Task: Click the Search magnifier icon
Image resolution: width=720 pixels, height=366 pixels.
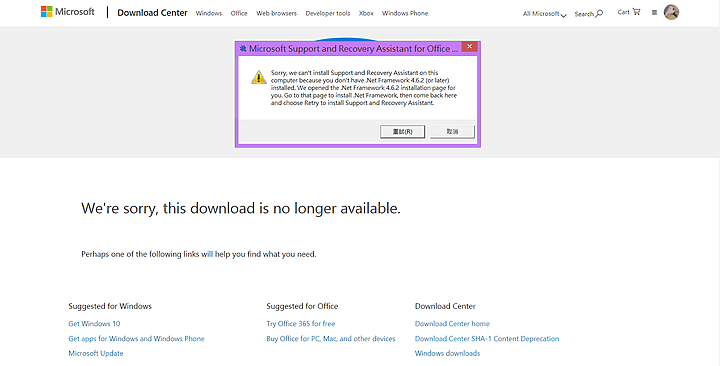Action: pyautogui.click(x=599, y=13)
